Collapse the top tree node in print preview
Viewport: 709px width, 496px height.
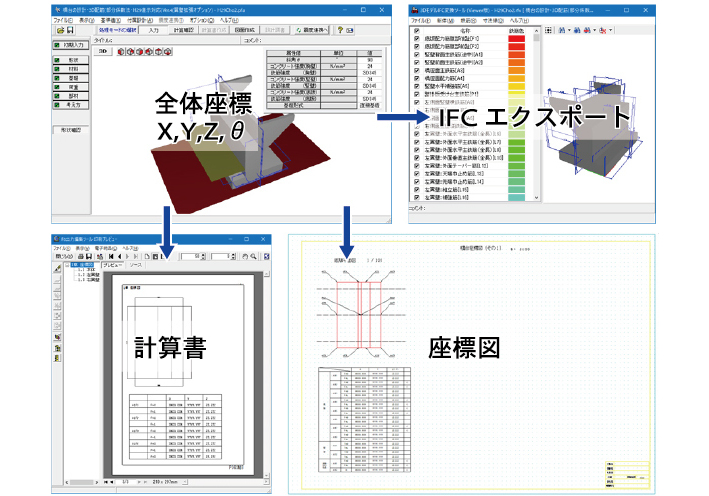(67, 265)
